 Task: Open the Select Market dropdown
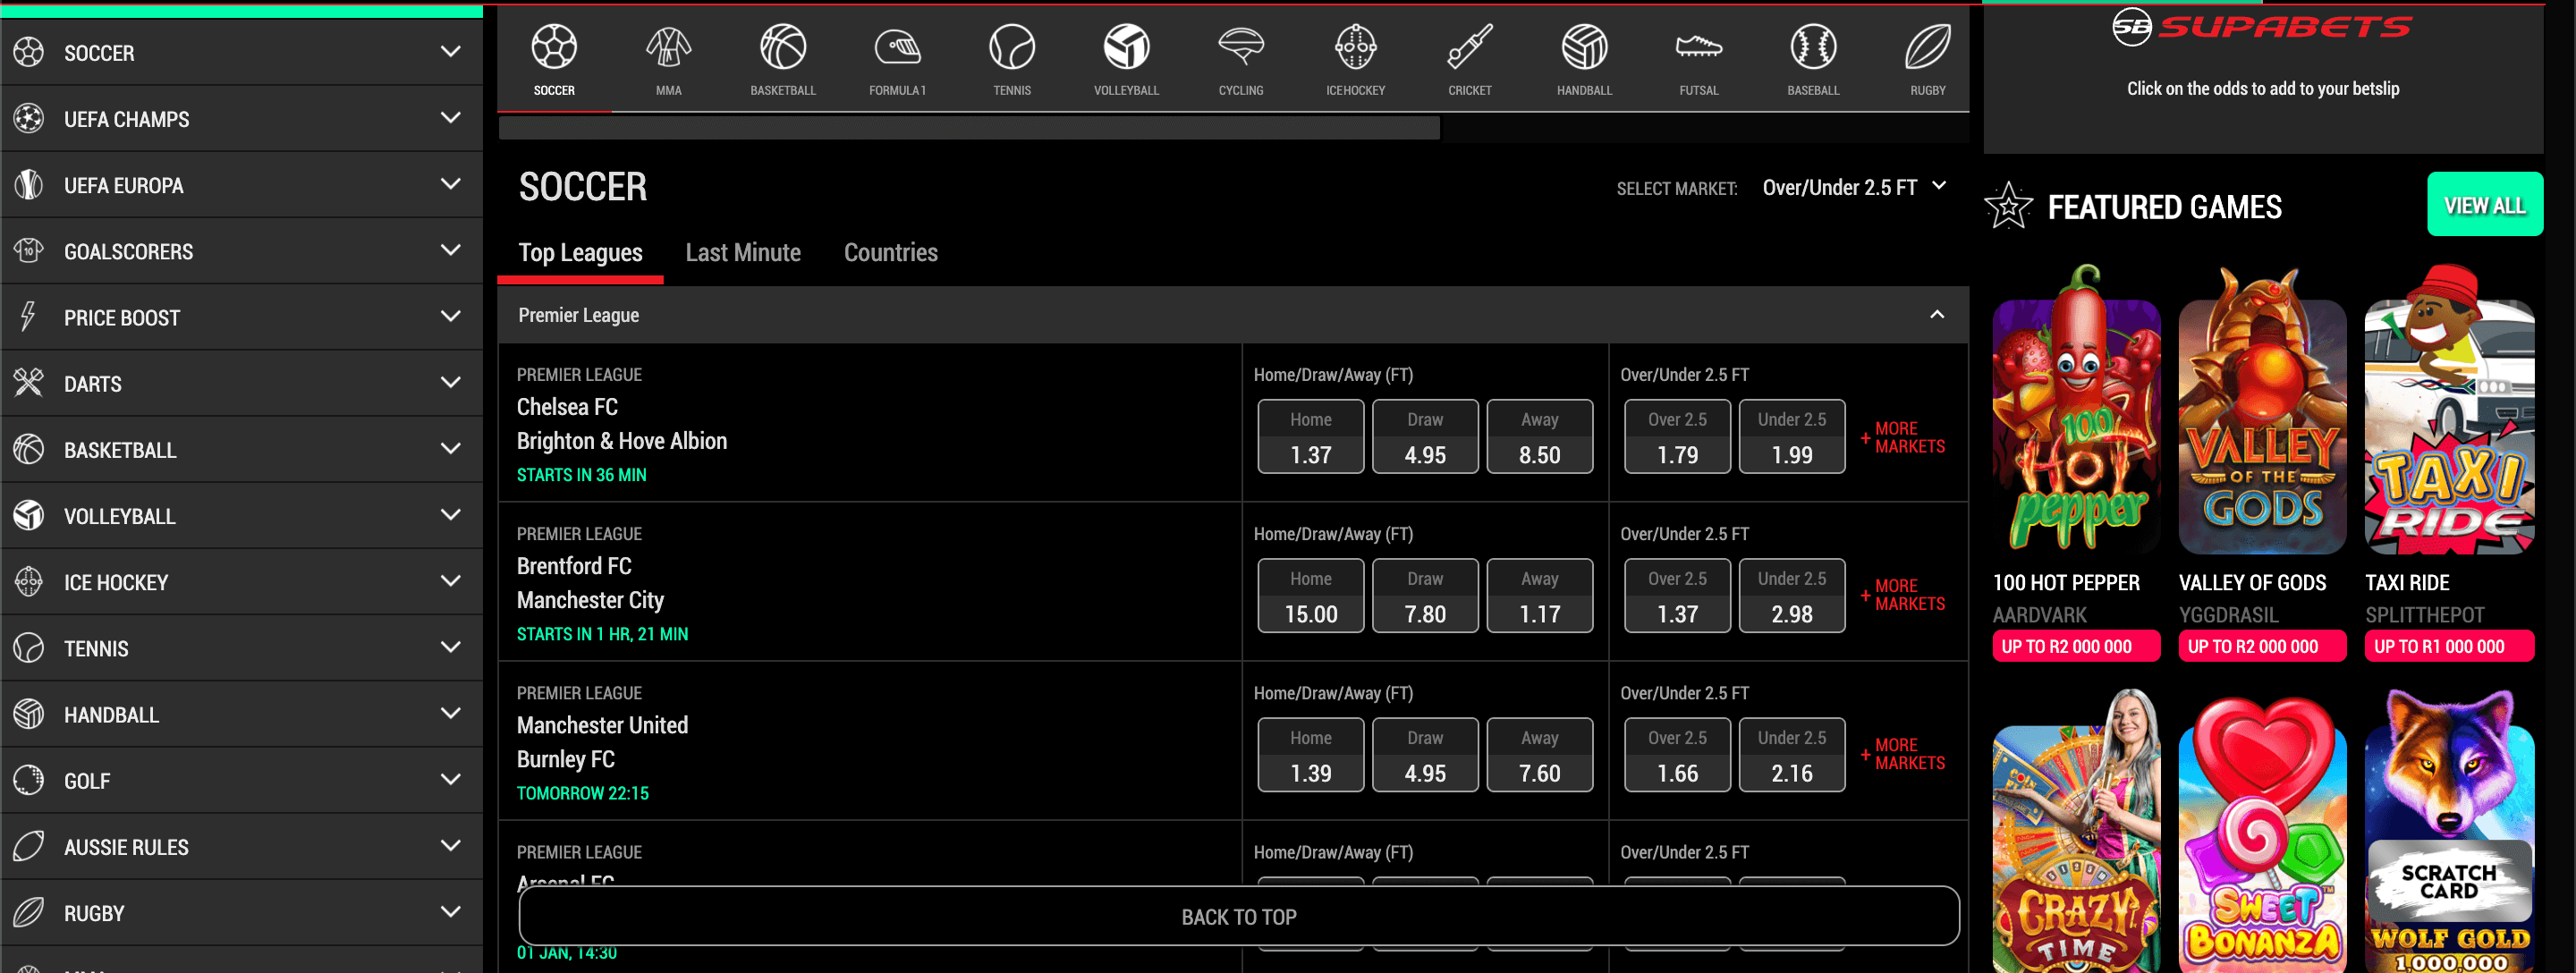click(1854, 188)
